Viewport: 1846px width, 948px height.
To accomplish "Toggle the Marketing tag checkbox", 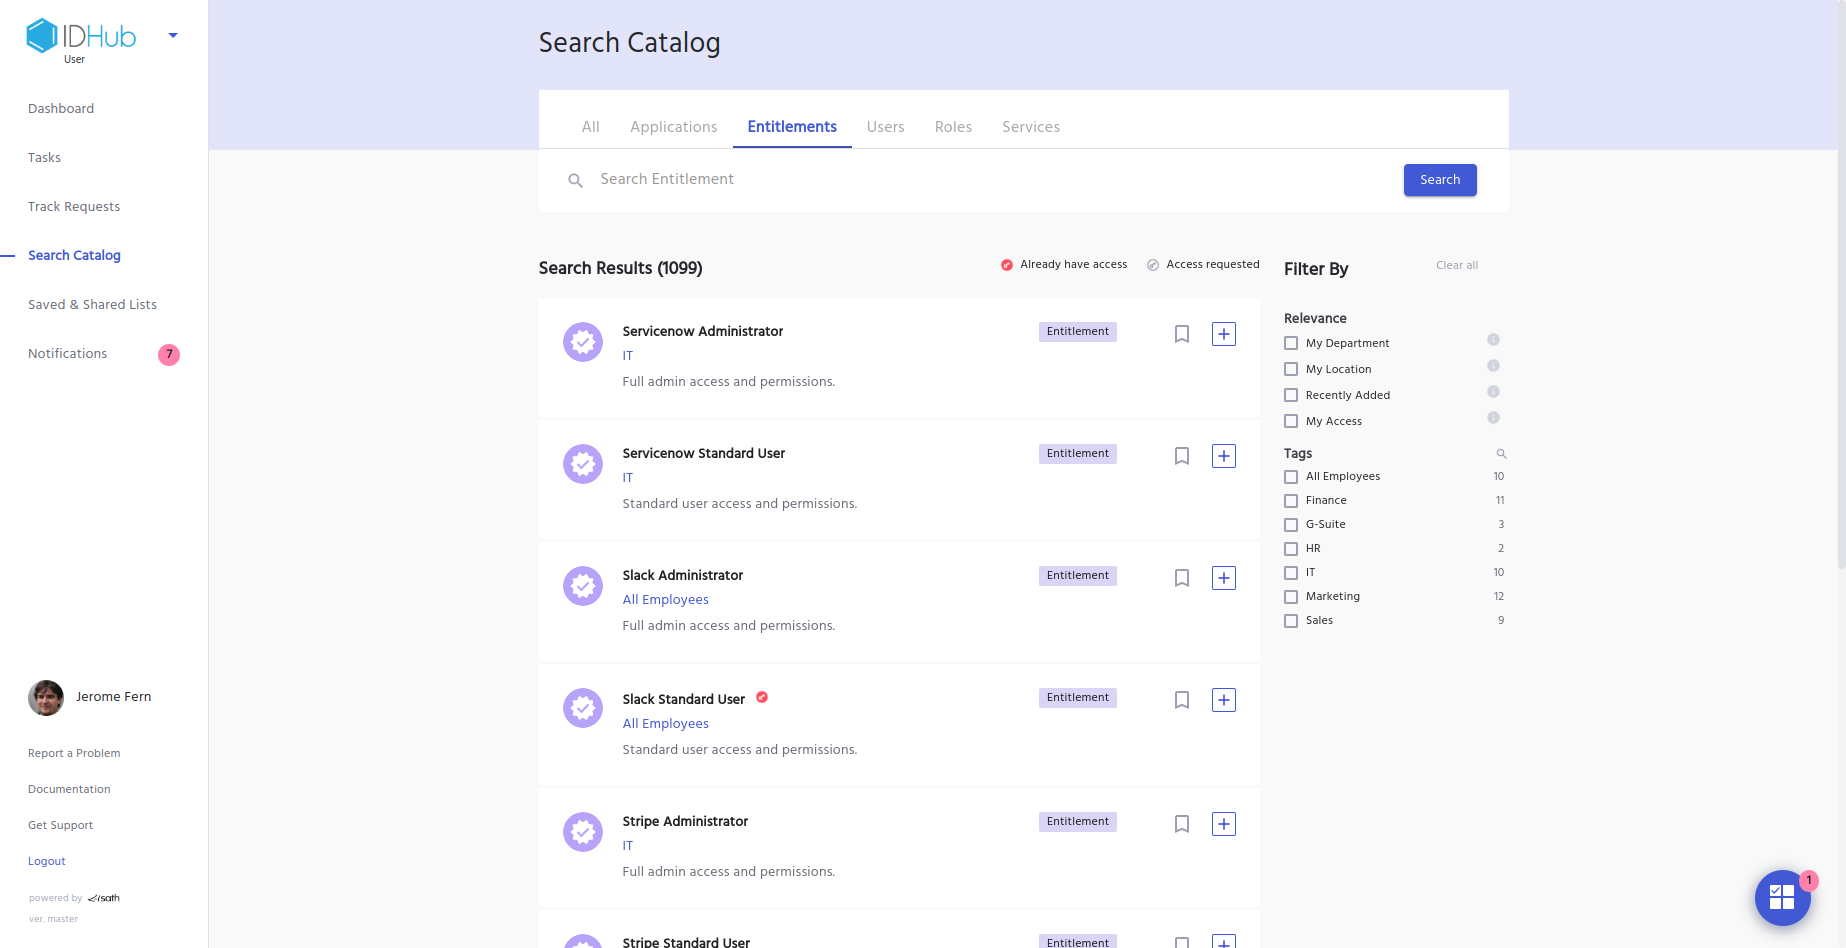I will click(1291, 597).
